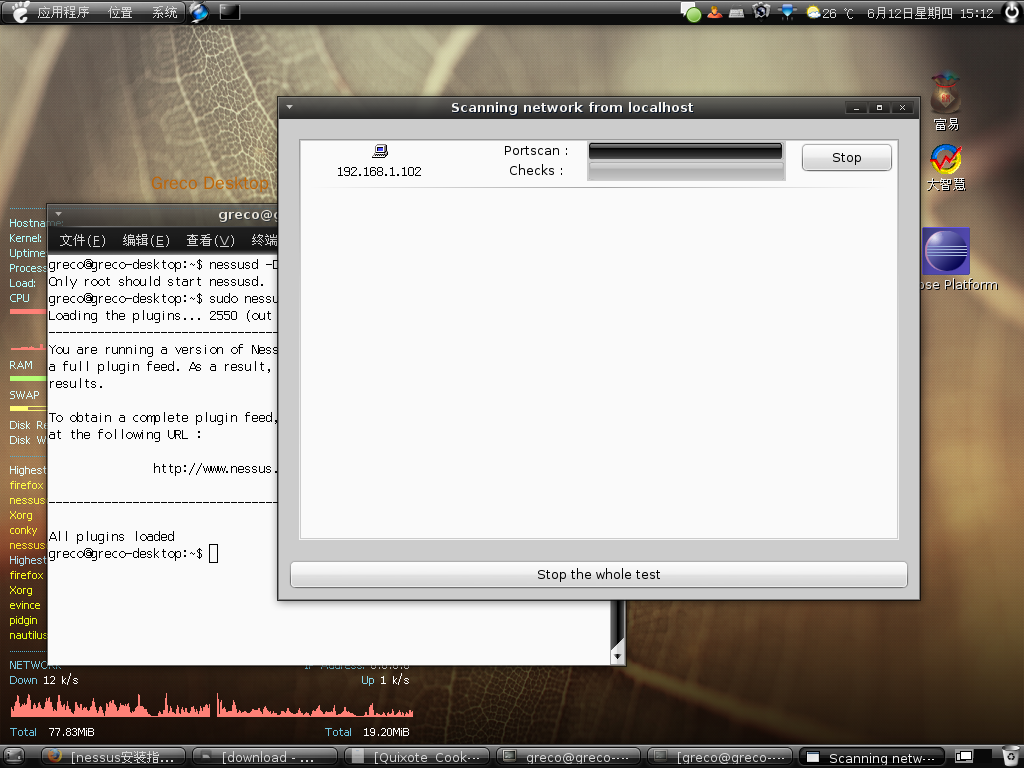This screenshot has height=768, width=1024.
Task: Open the scanning window's title menu arrow
Action: (289, 107)
